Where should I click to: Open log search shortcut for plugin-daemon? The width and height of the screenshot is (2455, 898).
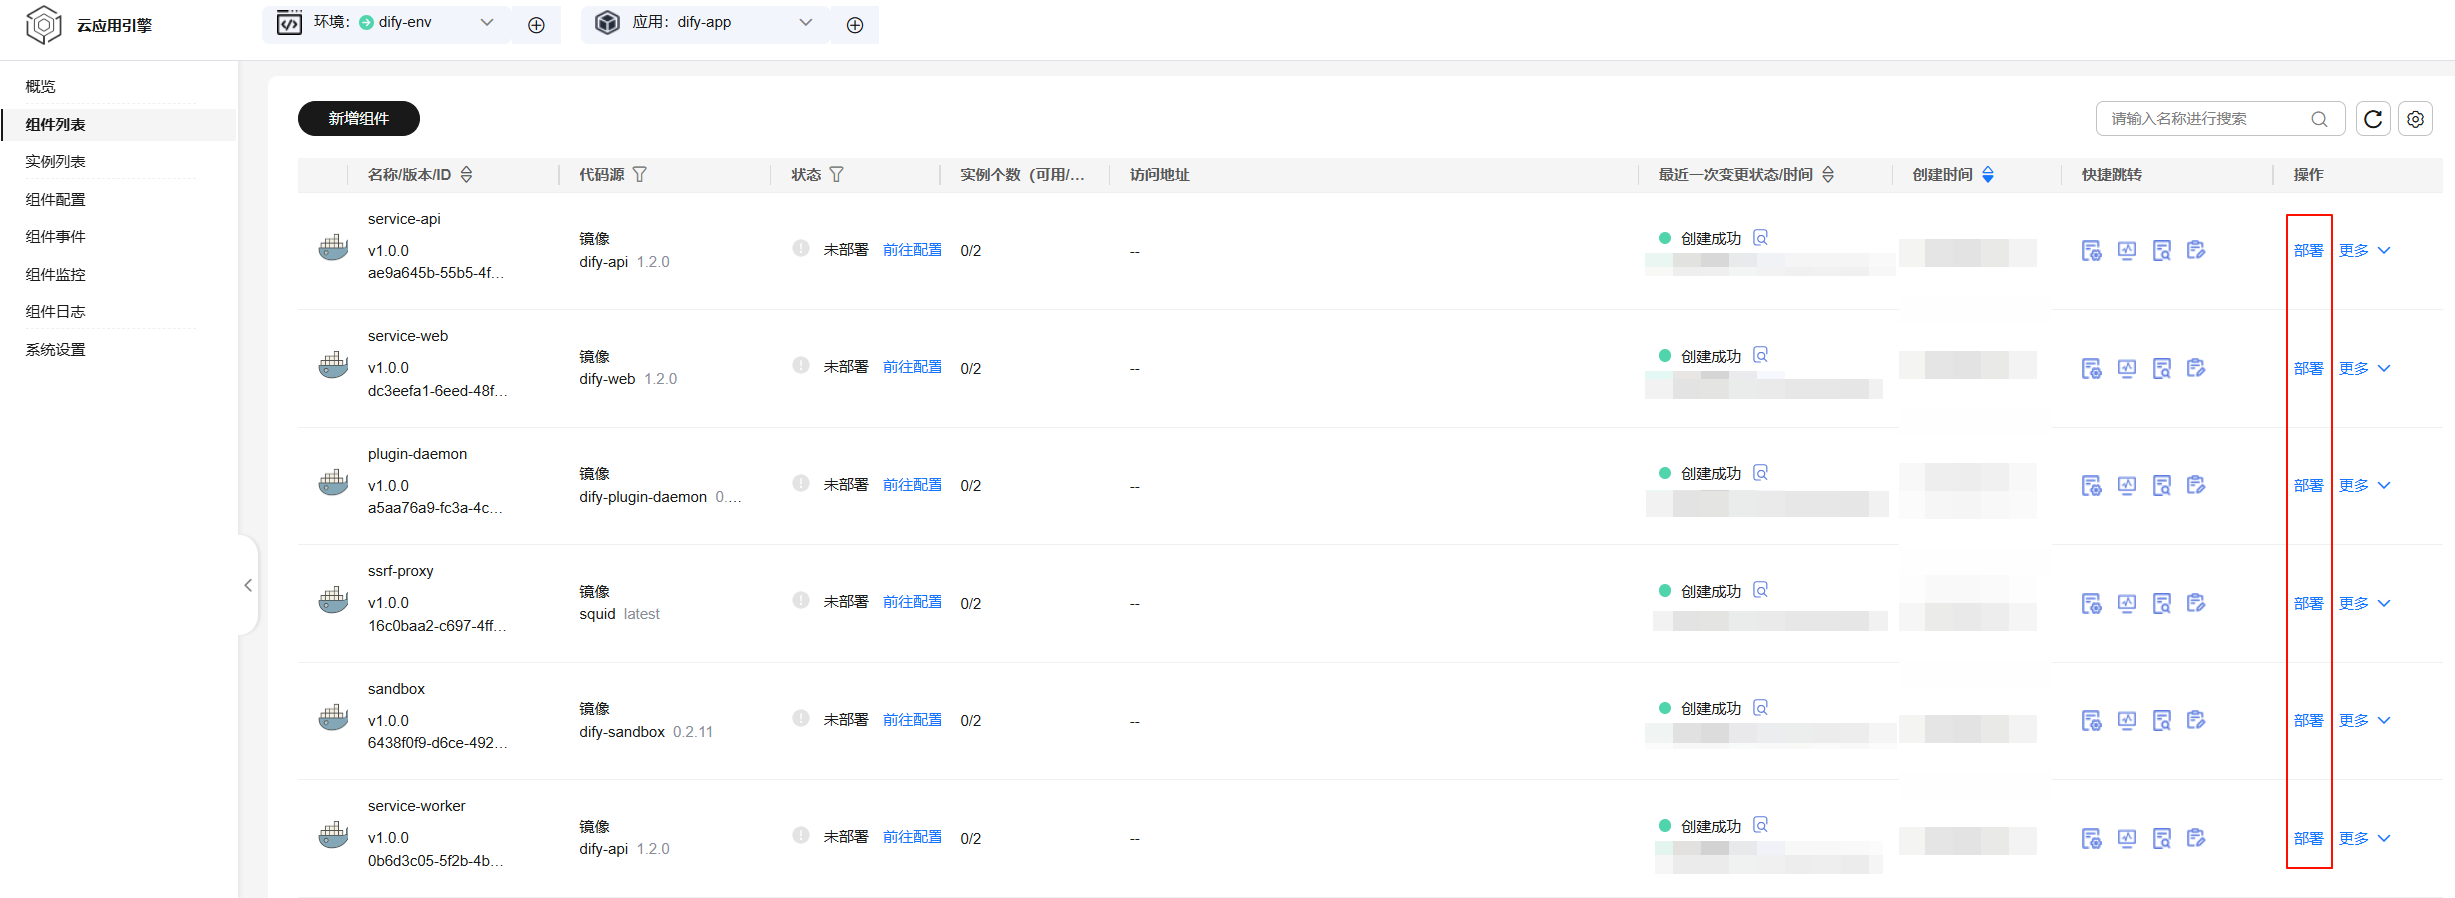coord(2162,485)
